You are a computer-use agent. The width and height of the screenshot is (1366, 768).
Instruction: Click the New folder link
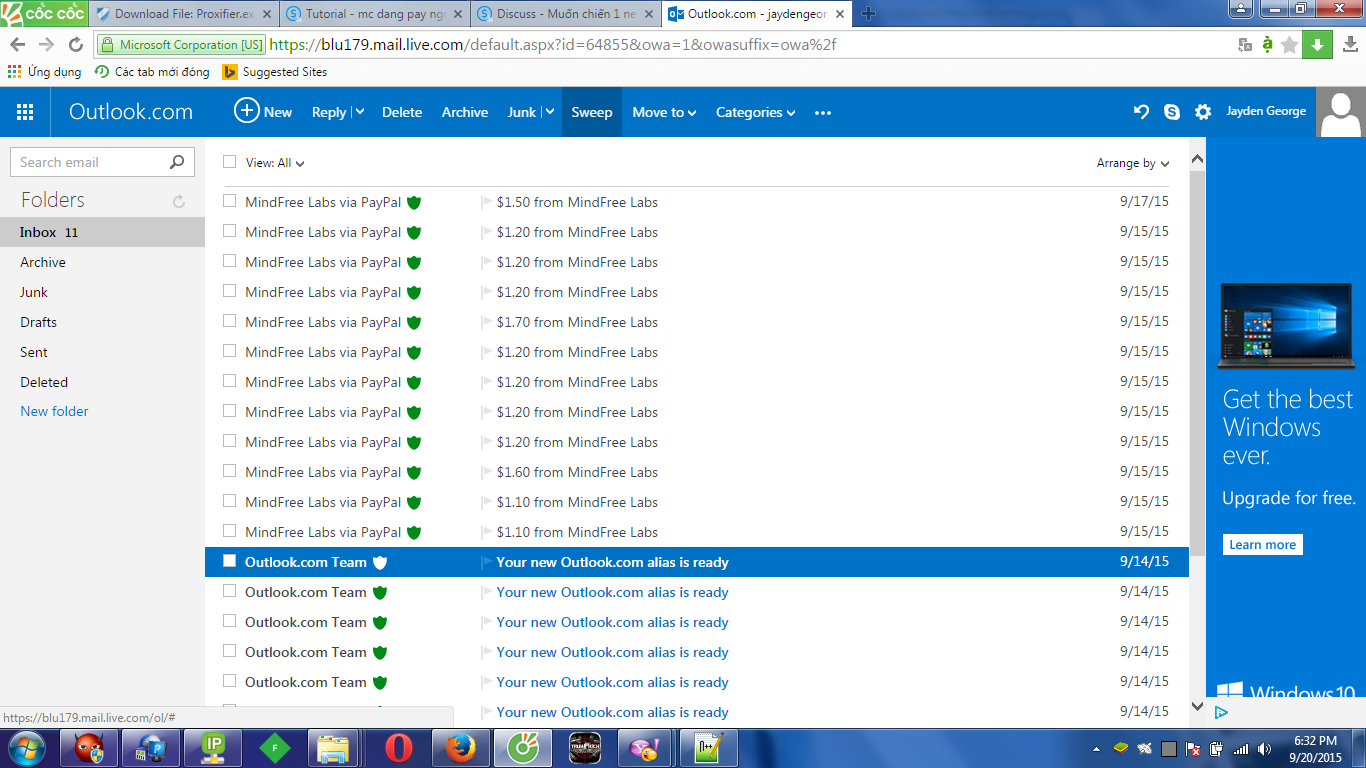pos(54,411)
